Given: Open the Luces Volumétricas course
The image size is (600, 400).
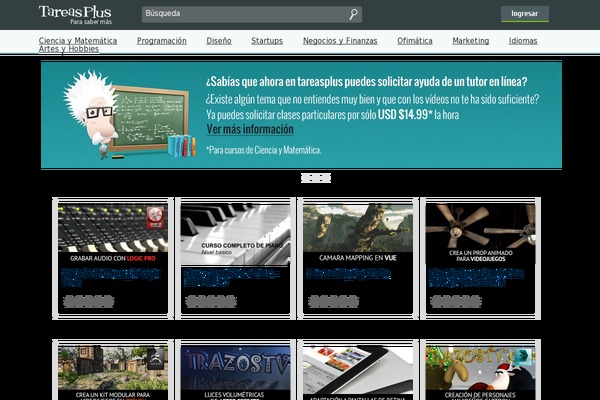Looking at the screenshot, I should click(x=235, y=370).
